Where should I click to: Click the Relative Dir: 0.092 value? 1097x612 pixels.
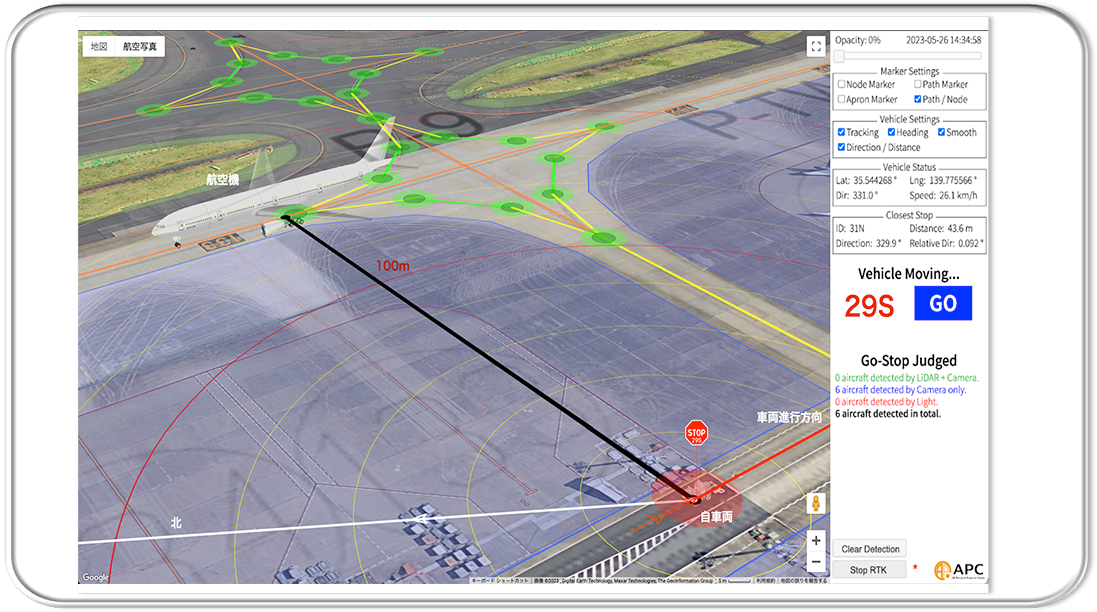pos(947,244)
